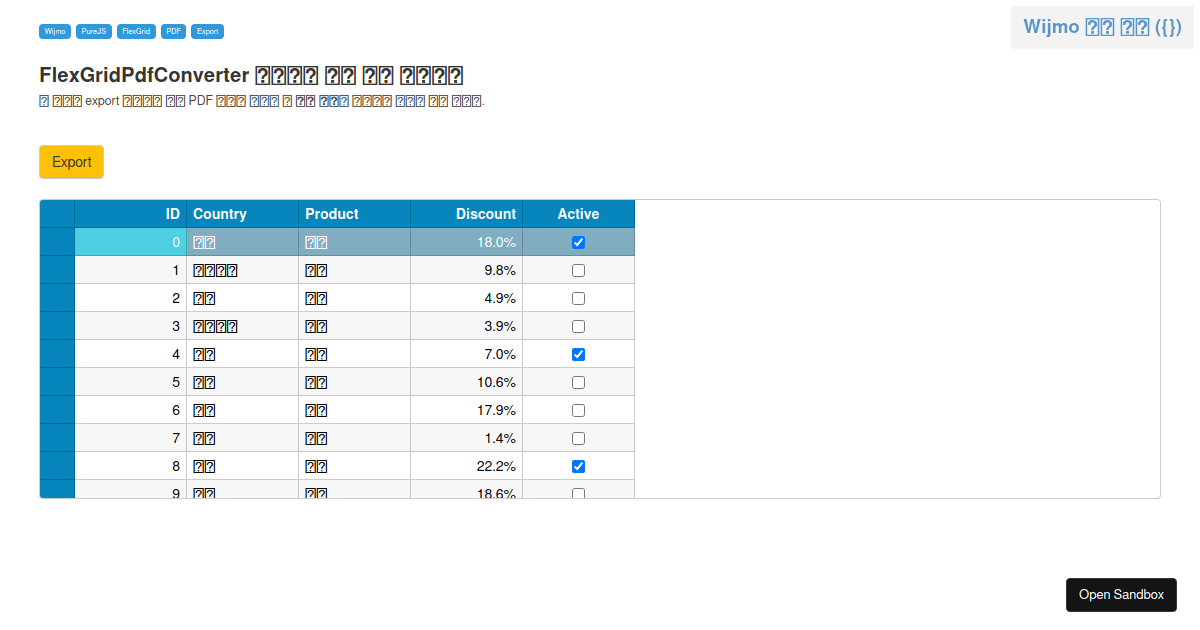The width and height of the screenshot is (1200, 630).
Task: Open the Wijmo link at top right
Action: click(1102, 27)
